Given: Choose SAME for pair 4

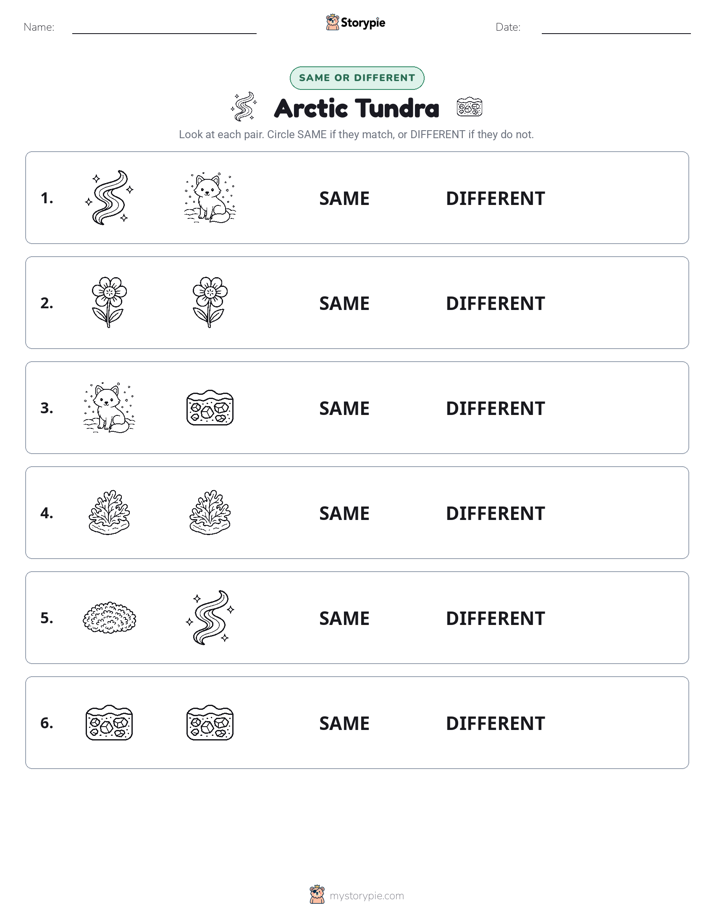Looking at the screenshot, I should [x=344, y=513].
